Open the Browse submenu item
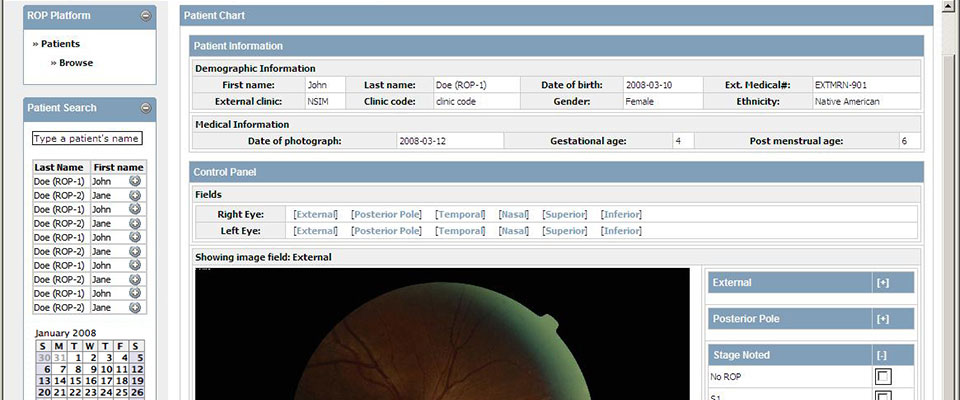This screenshot has width=960, height=400. pyautogui.click(x=76, y=63)
